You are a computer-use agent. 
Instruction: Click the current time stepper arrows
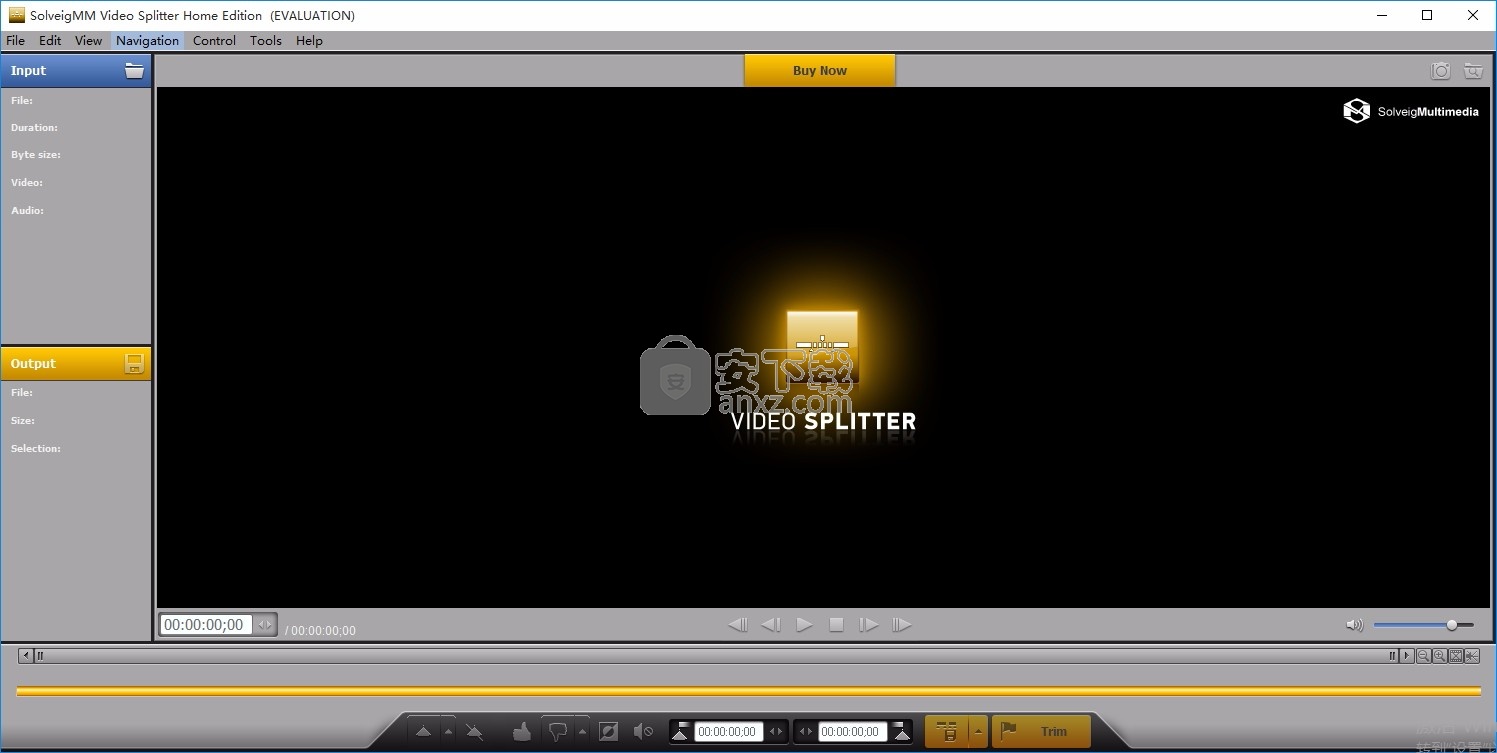coord(264,625)
